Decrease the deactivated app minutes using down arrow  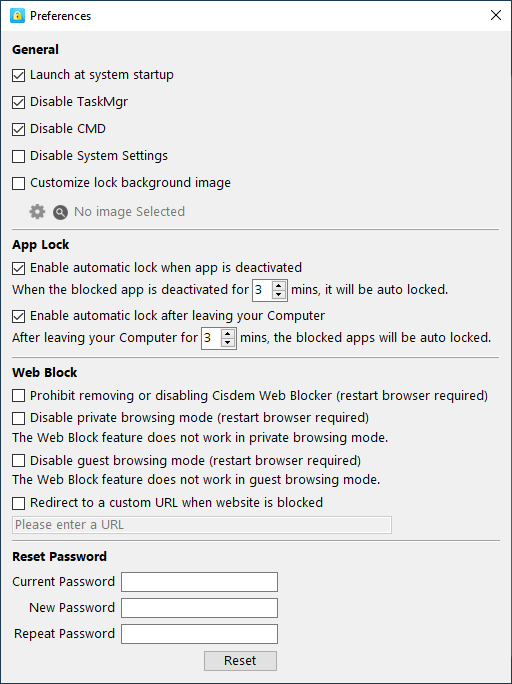[x=278, y=294]
